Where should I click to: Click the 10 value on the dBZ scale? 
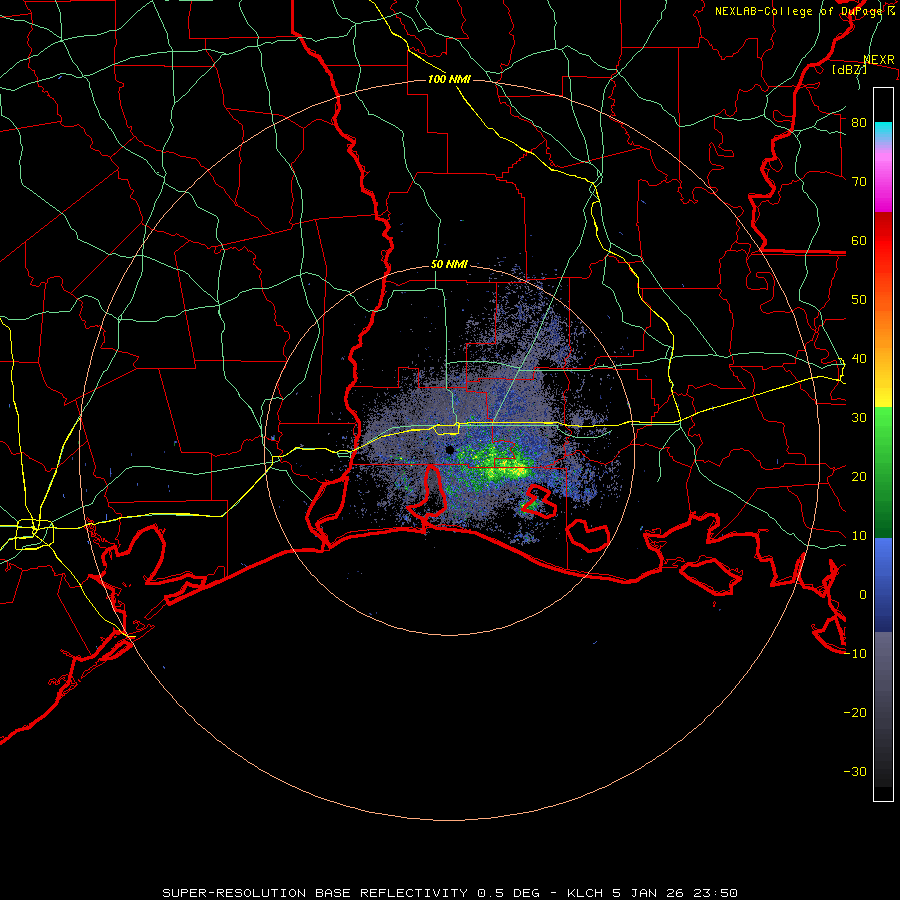pos(859,536)
